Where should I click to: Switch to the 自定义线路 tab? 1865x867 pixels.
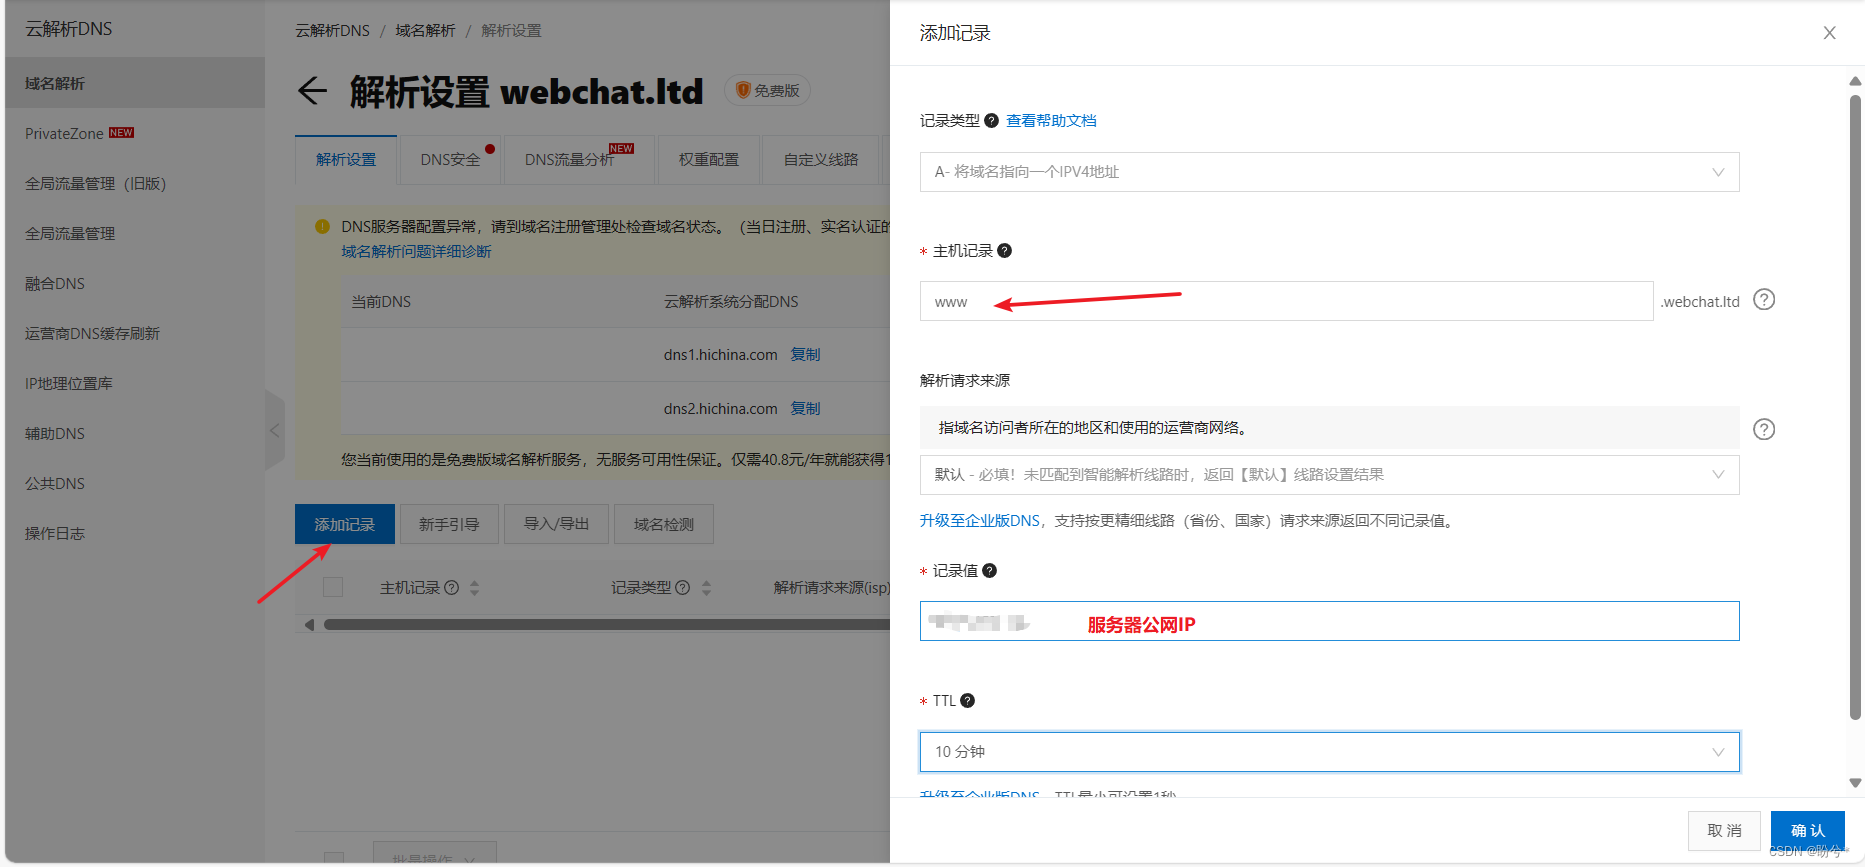(x=820, y=160)
